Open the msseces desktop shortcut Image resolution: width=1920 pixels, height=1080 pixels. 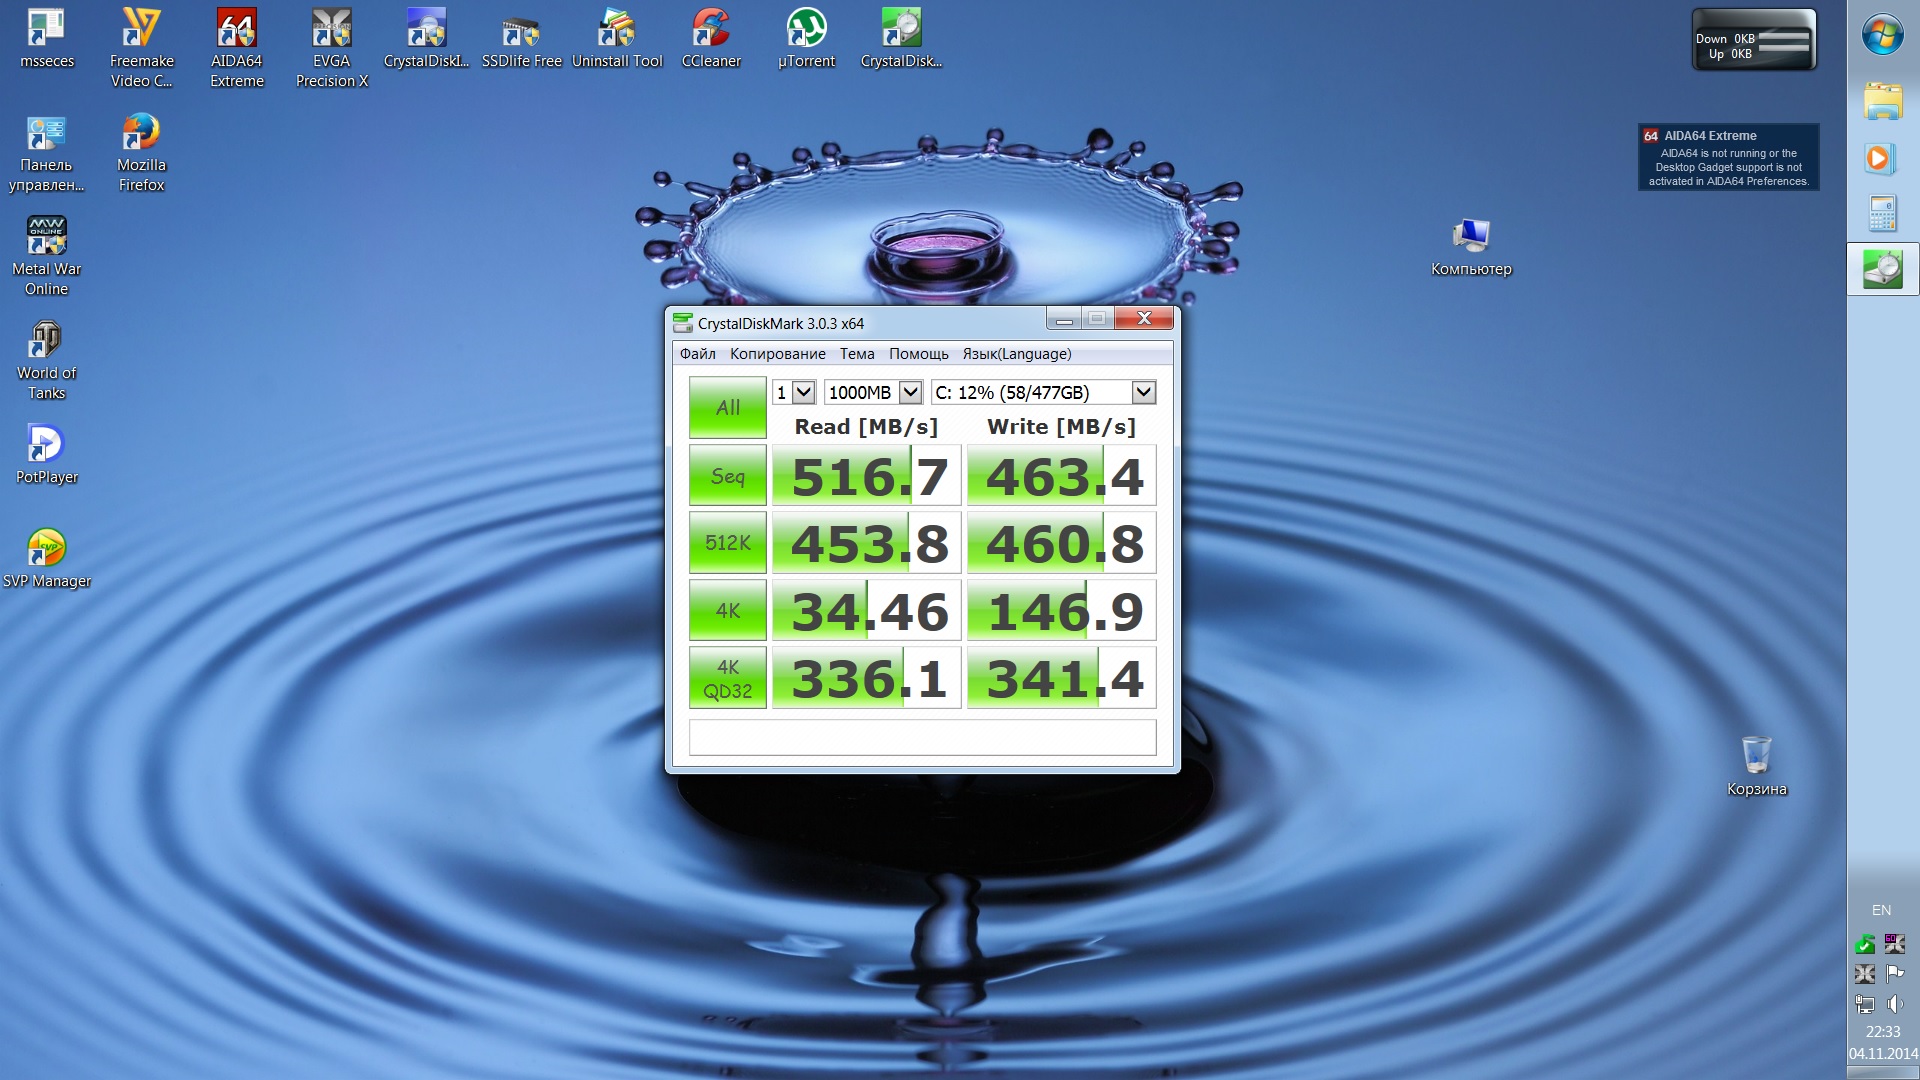pyautogui.click(x=47, y=38)
